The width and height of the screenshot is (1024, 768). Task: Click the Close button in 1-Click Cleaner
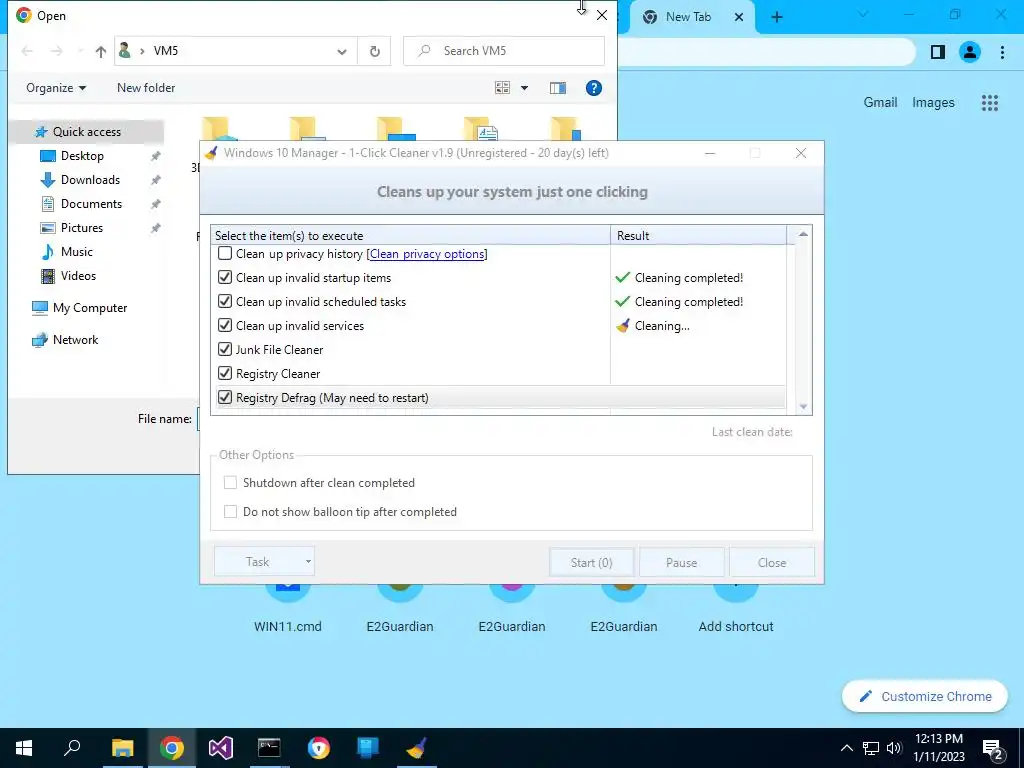coord(771,562)
